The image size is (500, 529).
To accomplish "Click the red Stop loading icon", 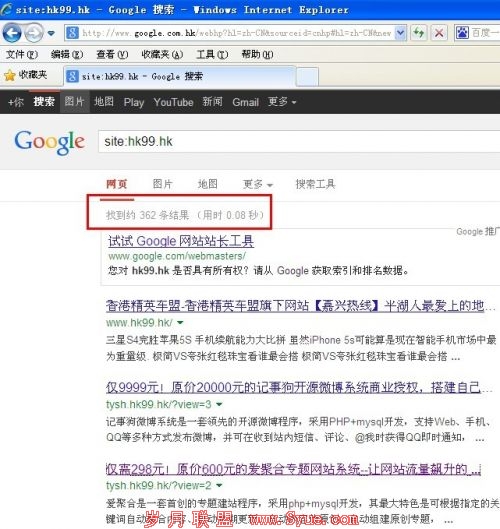I will tap(439, 33).
